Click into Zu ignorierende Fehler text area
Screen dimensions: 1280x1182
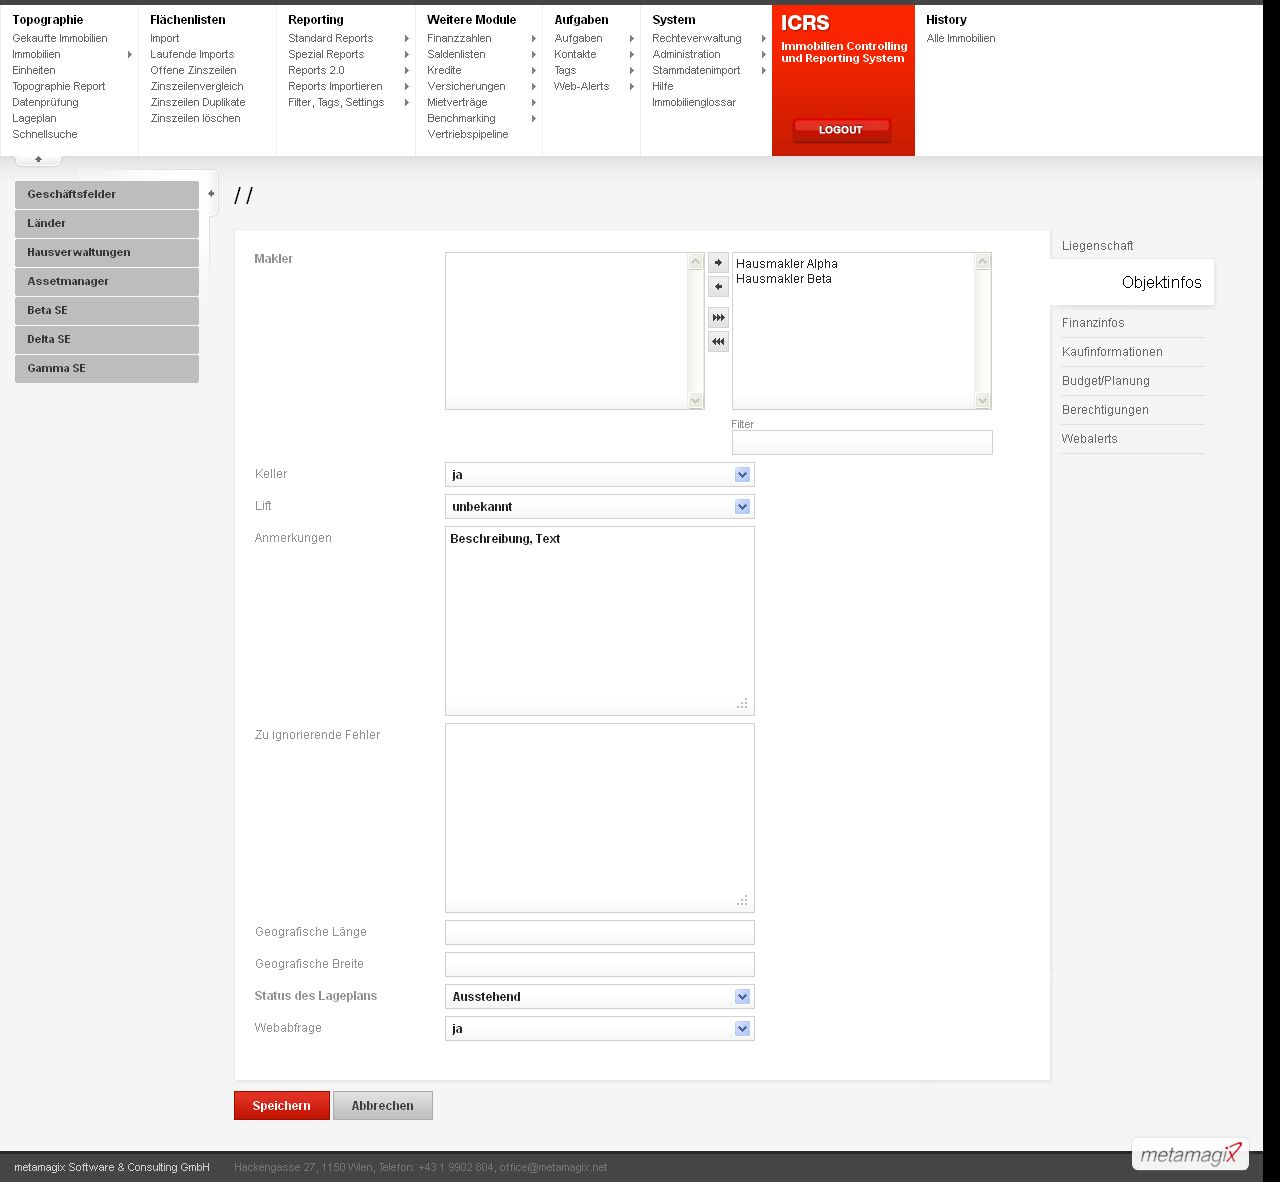click(599, 818)
